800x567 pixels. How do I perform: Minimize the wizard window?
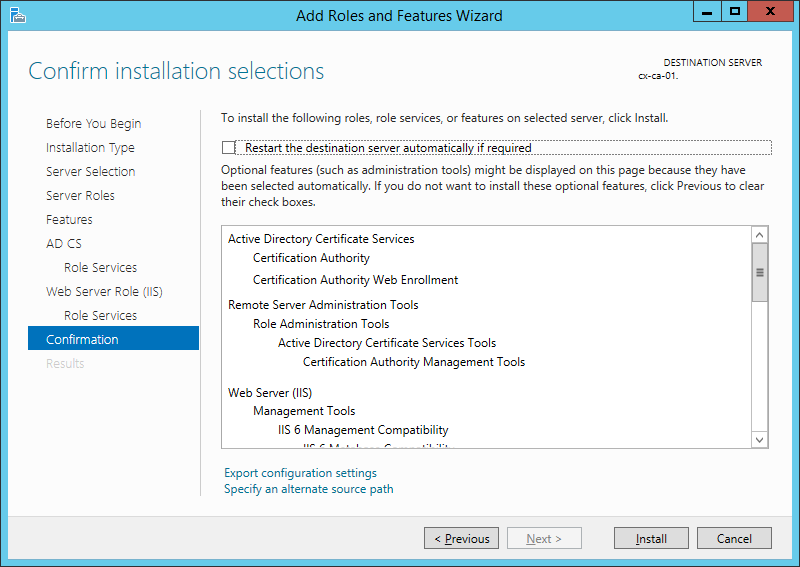pos(707,12)
